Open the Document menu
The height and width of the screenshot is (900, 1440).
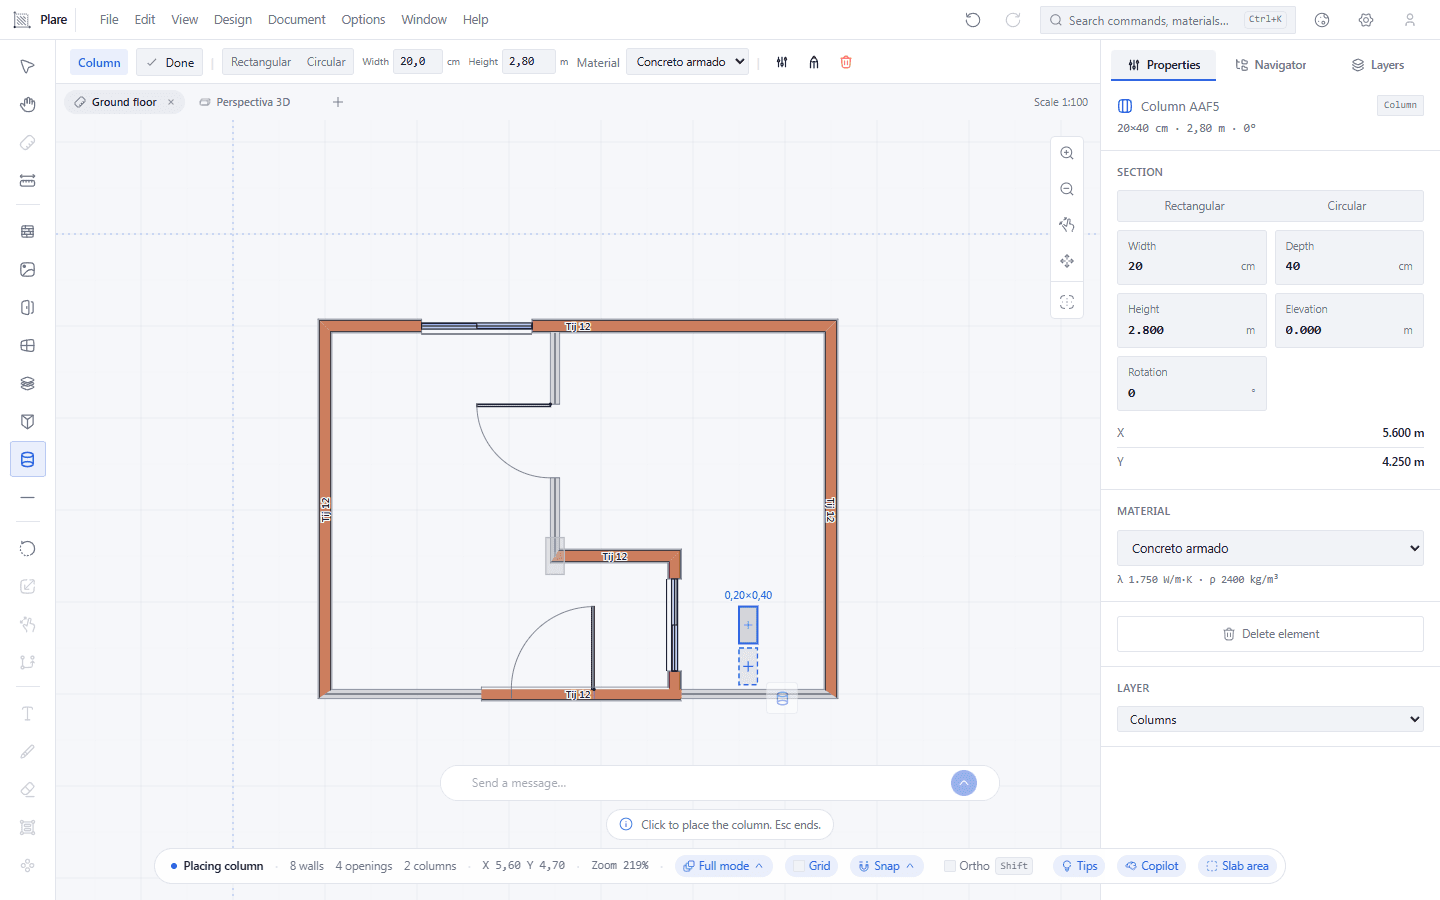pyautogui.click(x=297, y=20)
